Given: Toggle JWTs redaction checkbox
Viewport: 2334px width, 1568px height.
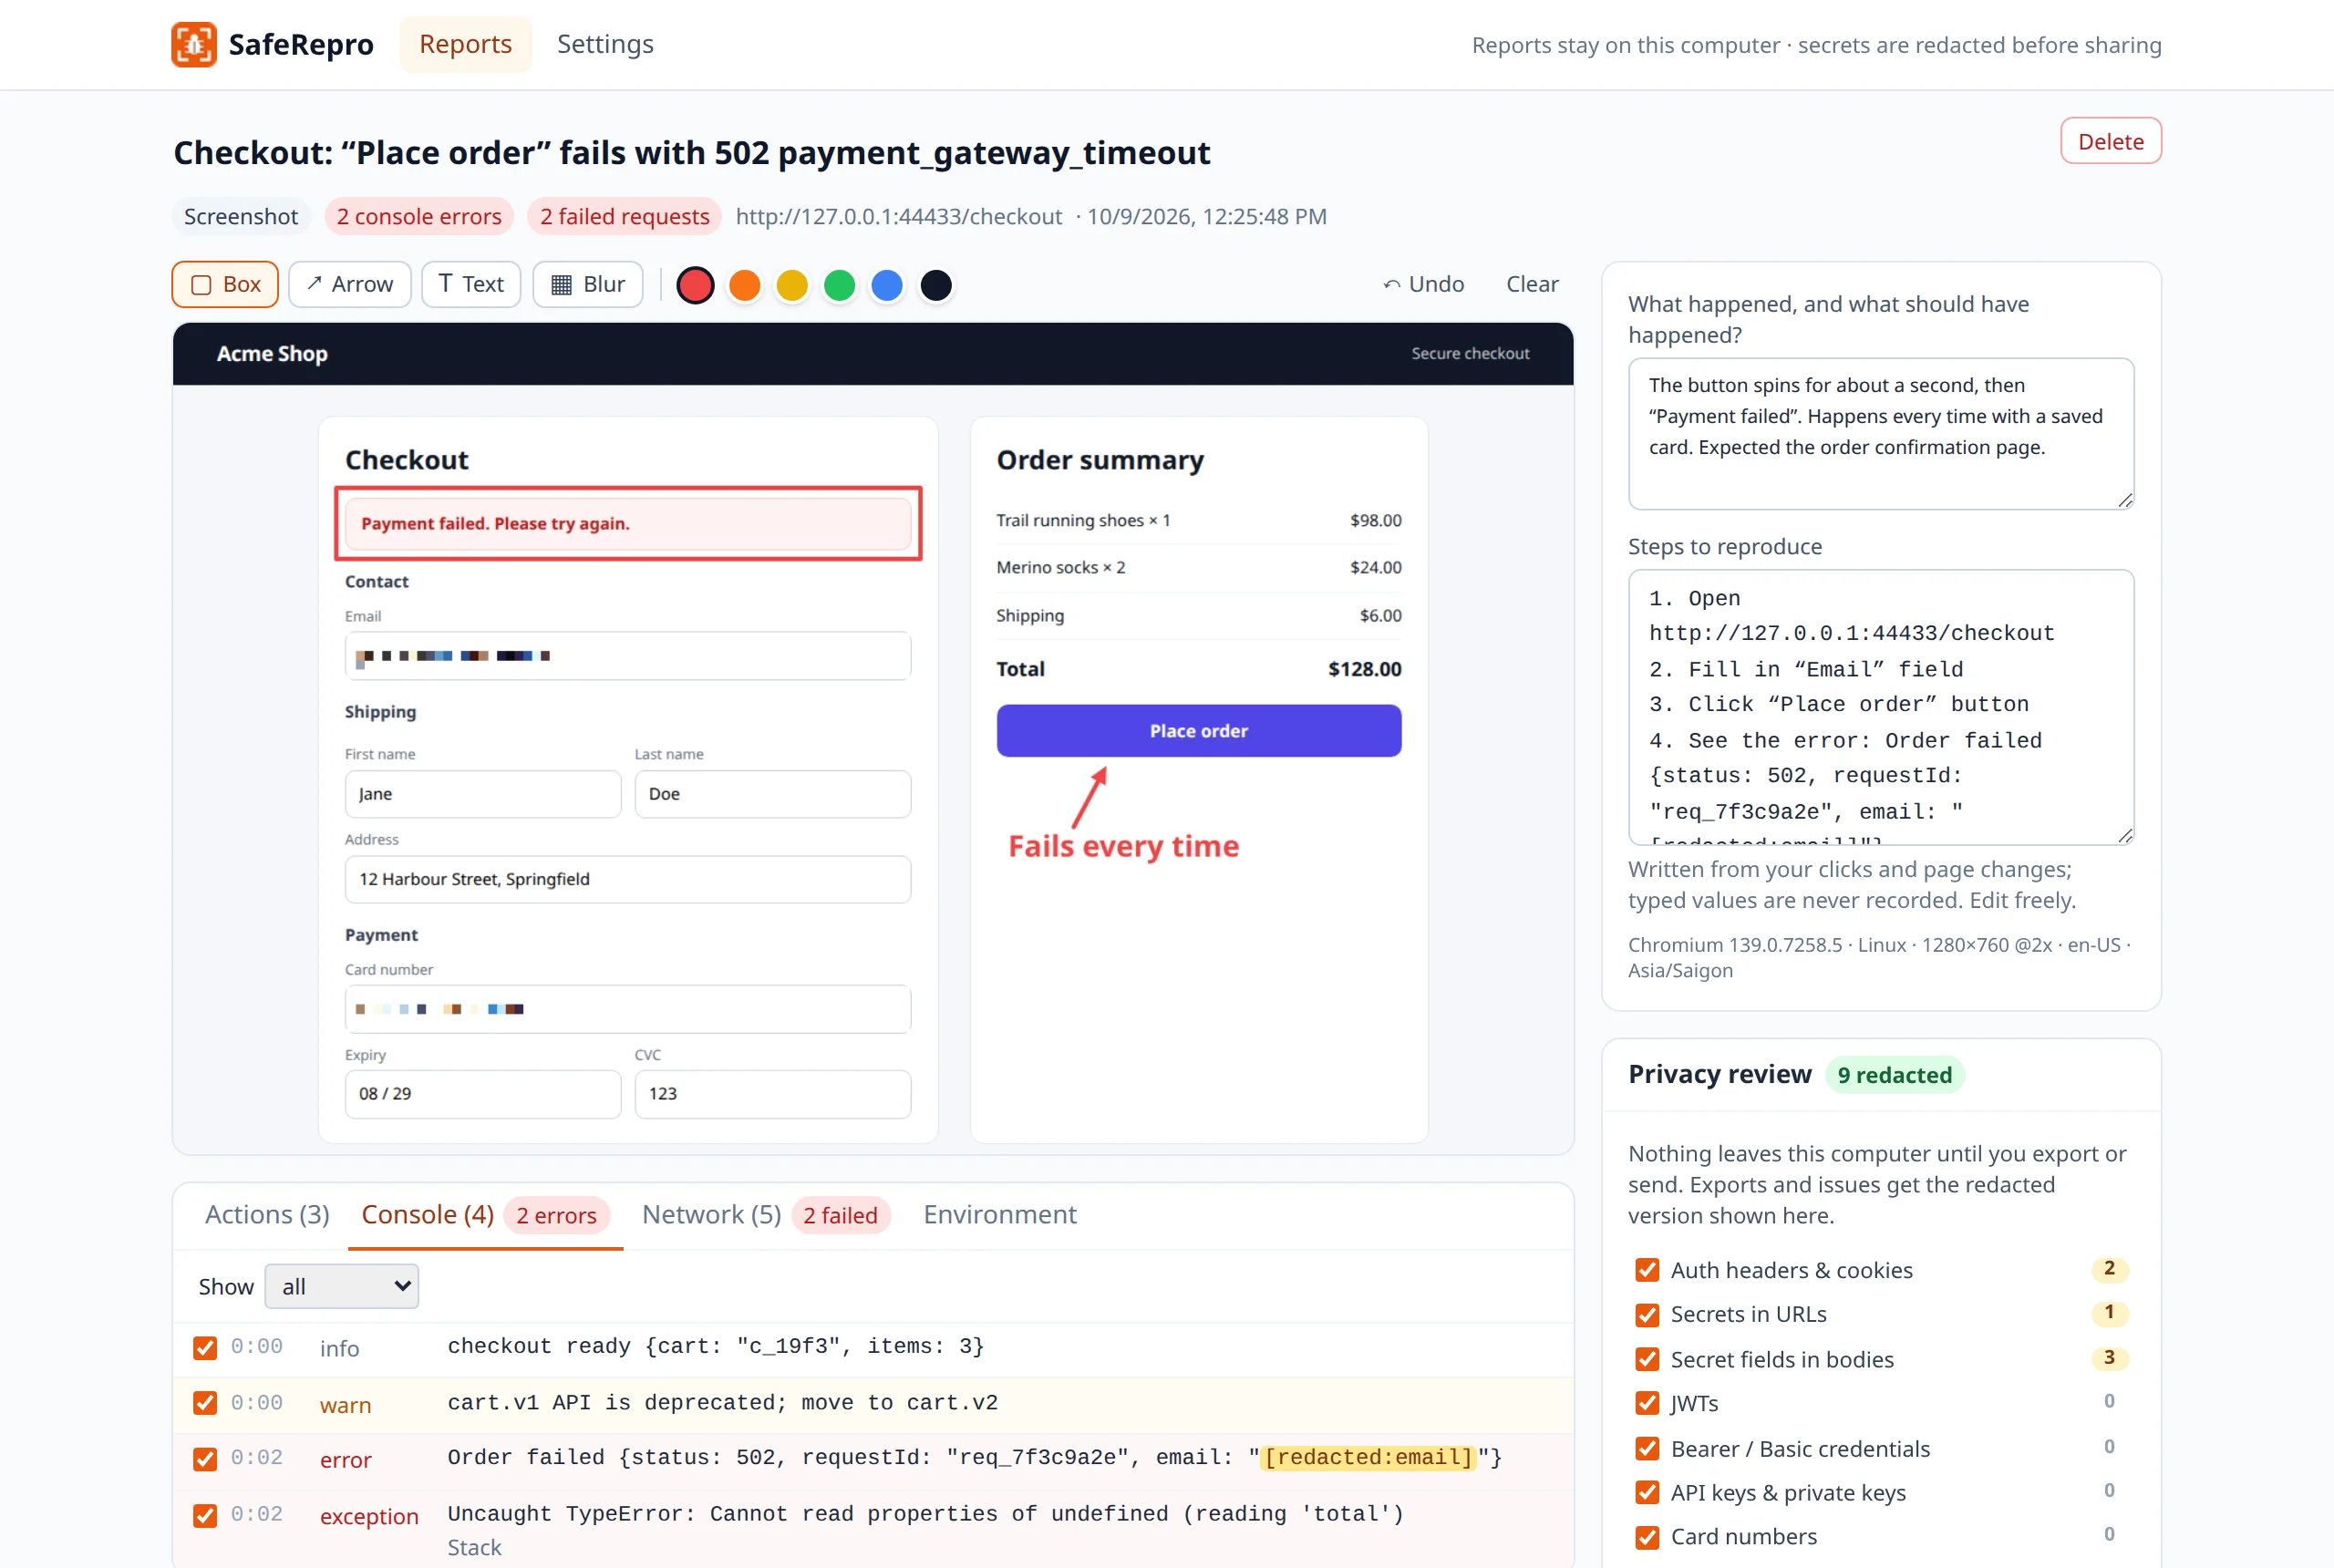Looking at the screenshot, I should pos(1647,1403).
